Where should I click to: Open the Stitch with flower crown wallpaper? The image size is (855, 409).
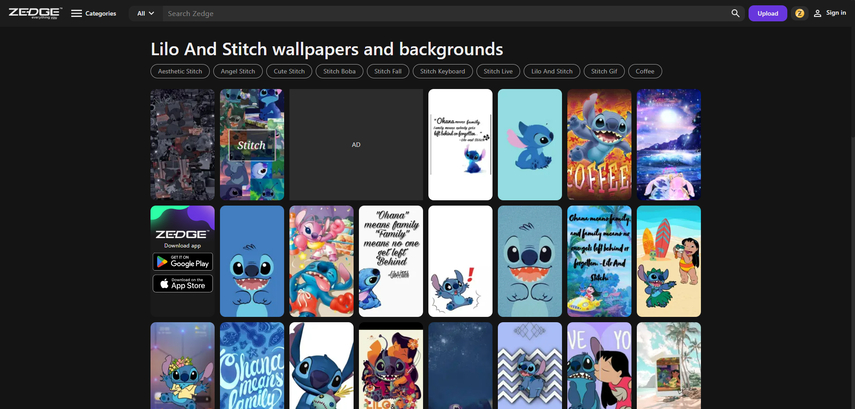click(x=183, y=365)
